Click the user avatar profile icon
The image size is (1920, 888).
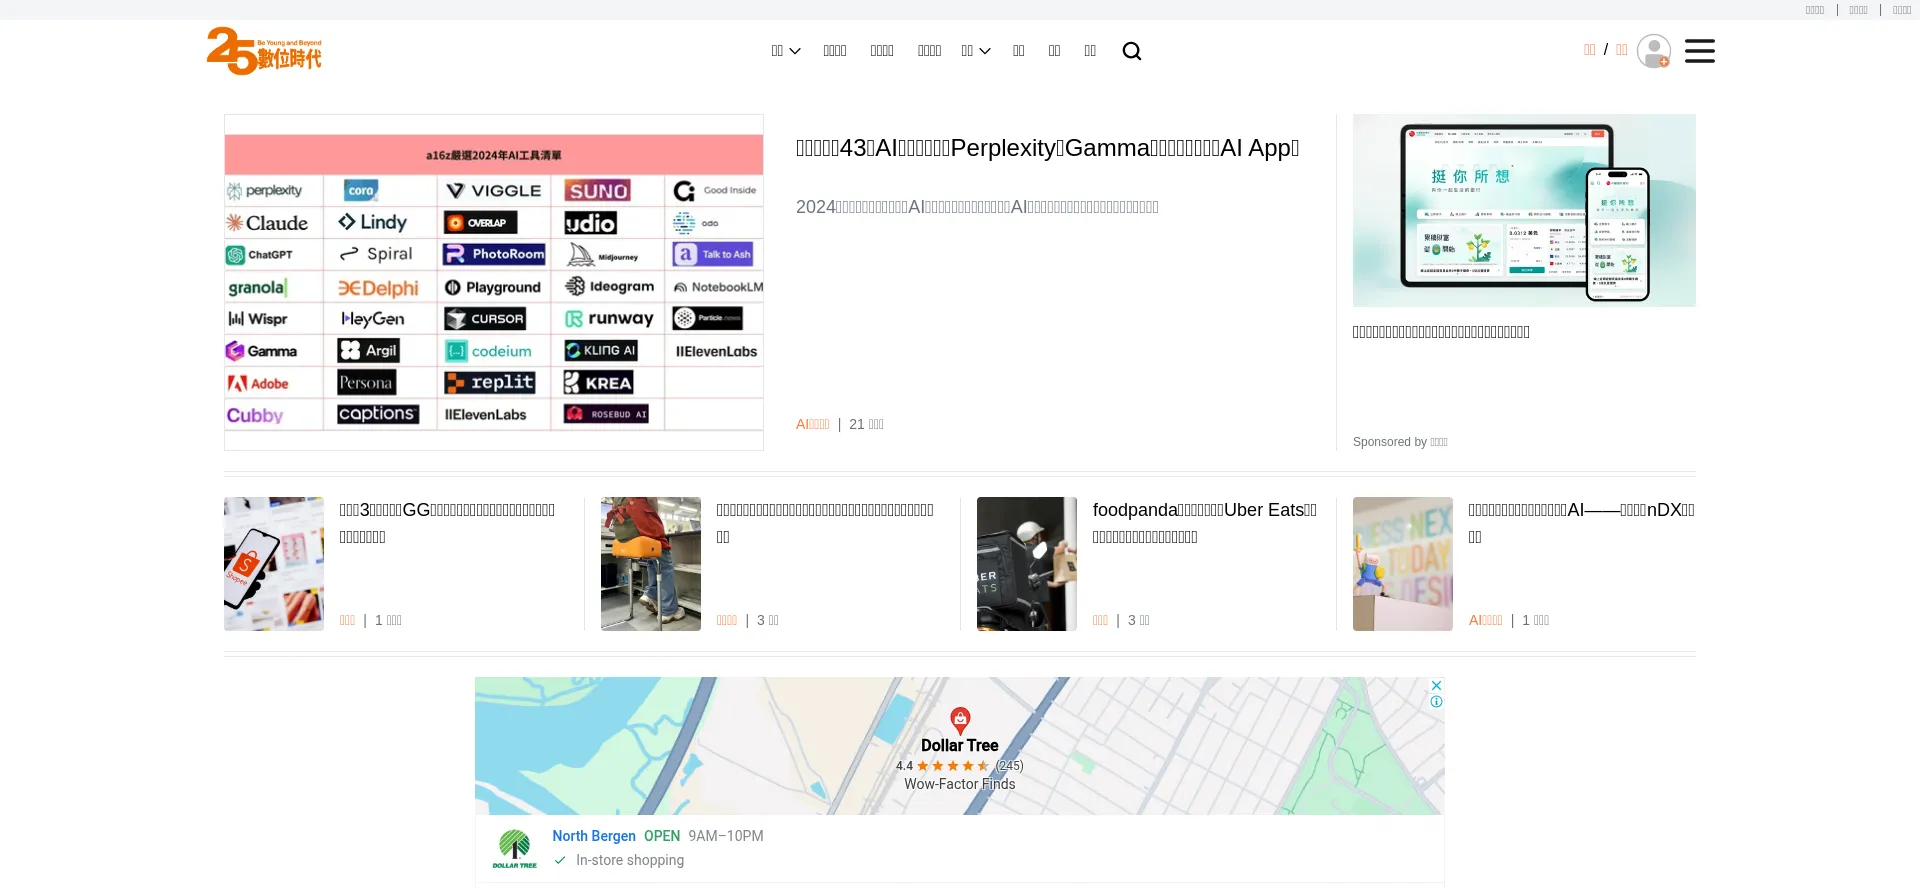pyautogui.click(x=1653, y=51)
